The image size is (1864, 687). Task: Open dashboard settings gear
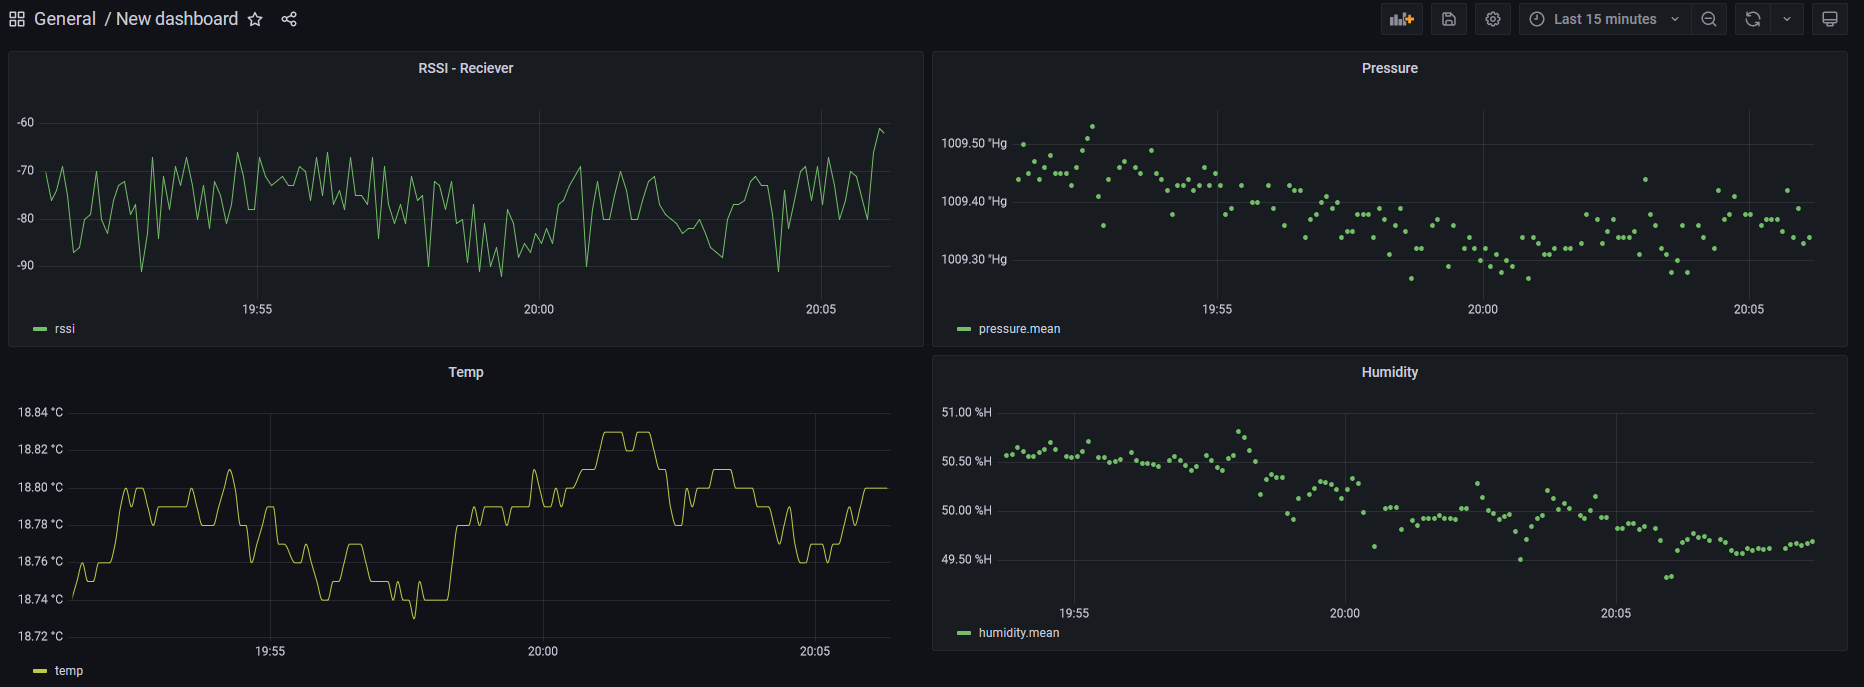click(x=1492, y=19)
